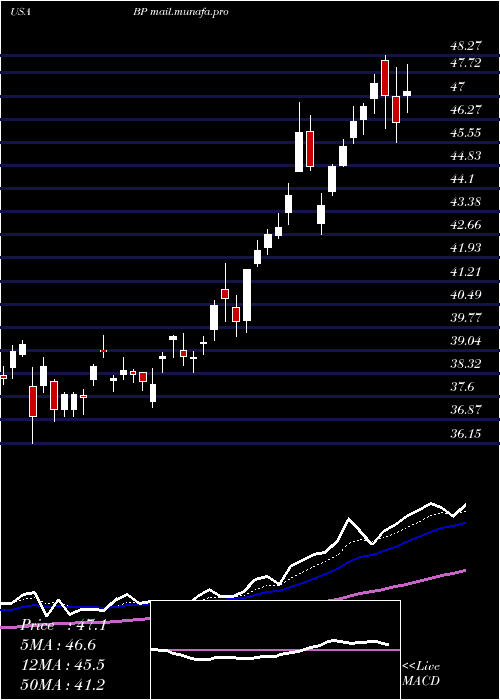Viewport: 500px width, 700px height.
Task: Click the BP mail.munafa.pro chart title
Action: 181,12
